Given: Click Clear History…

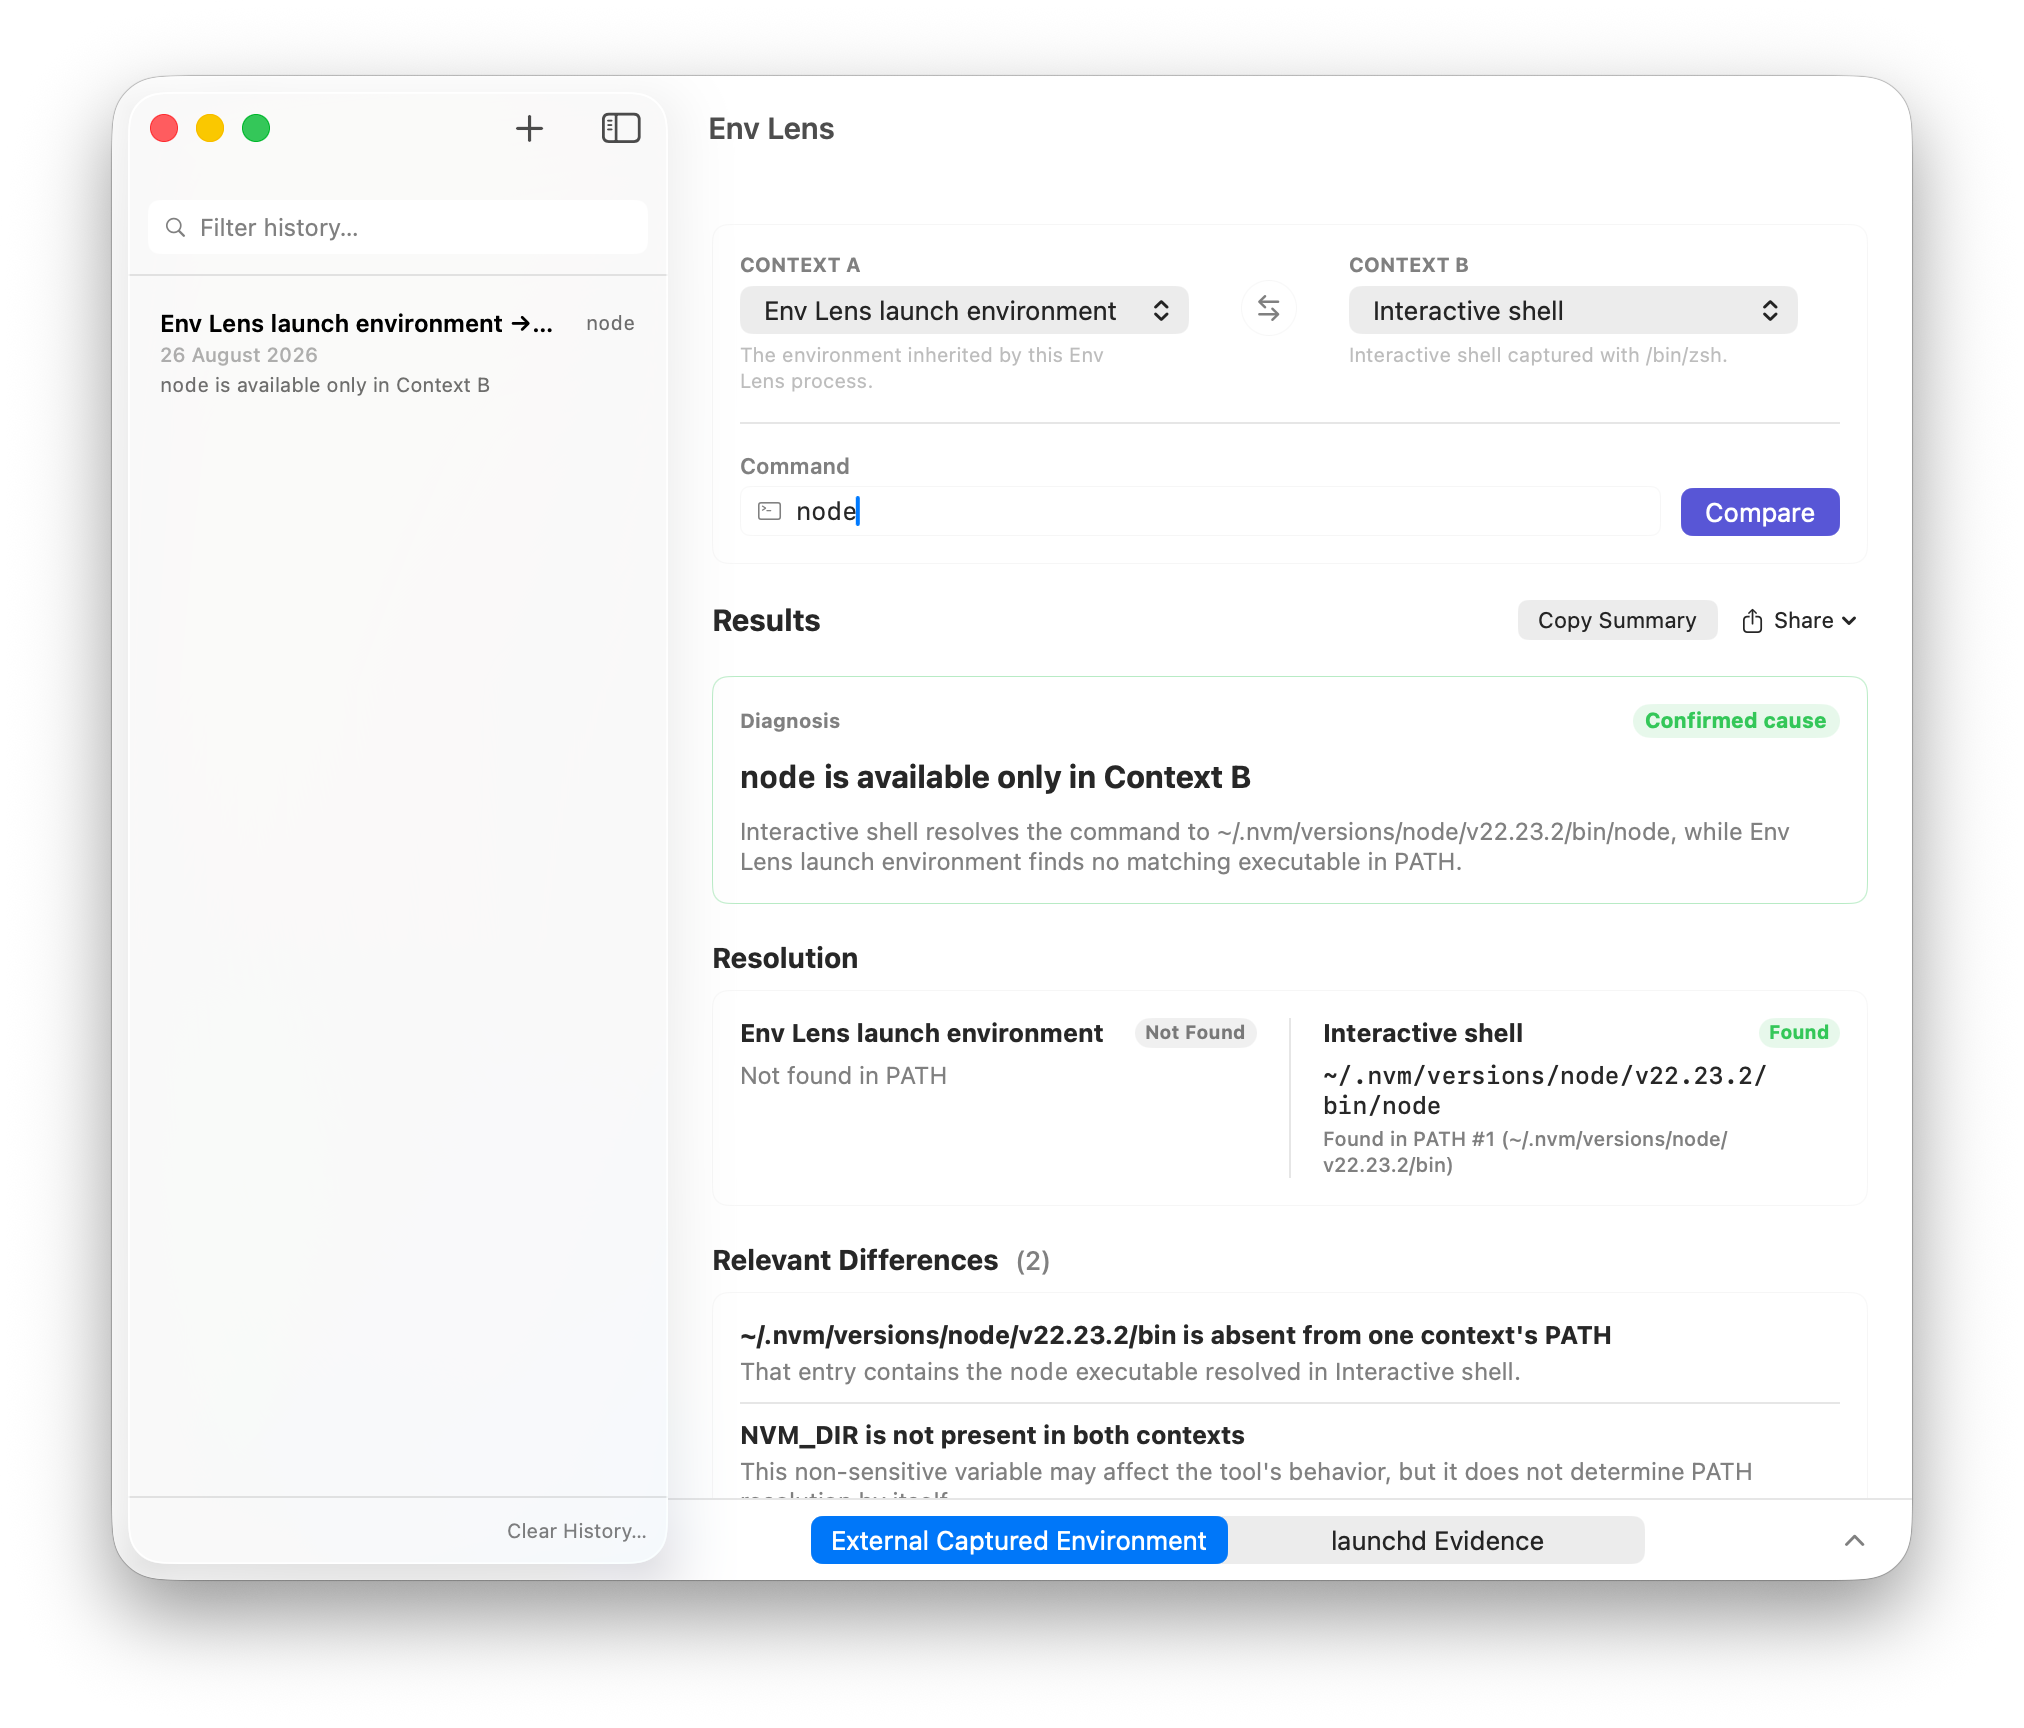Looking at the screenshot, I should (x=576, y=1531).
